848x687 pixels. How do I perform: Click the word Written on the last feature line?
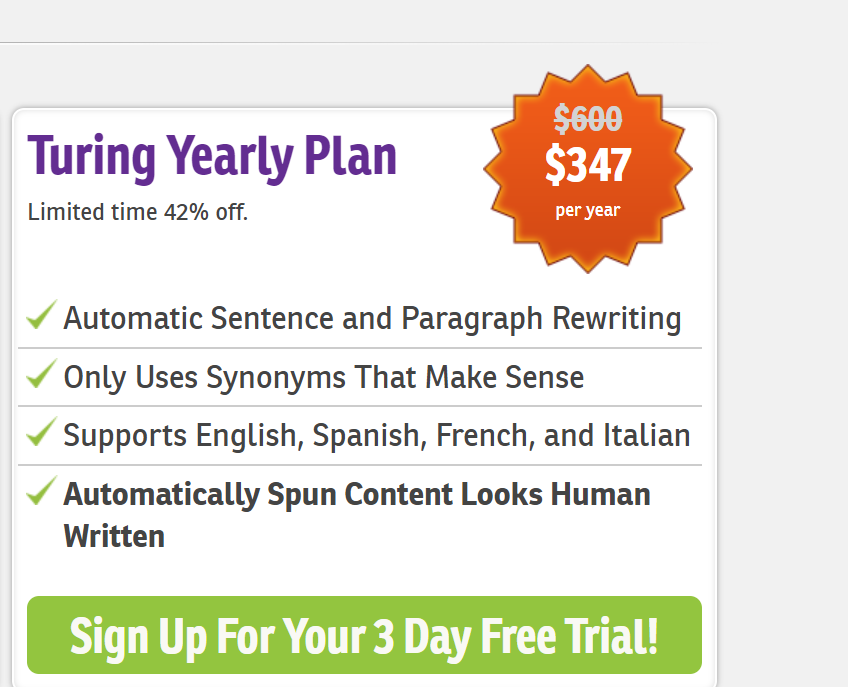(x=114, y=536)
